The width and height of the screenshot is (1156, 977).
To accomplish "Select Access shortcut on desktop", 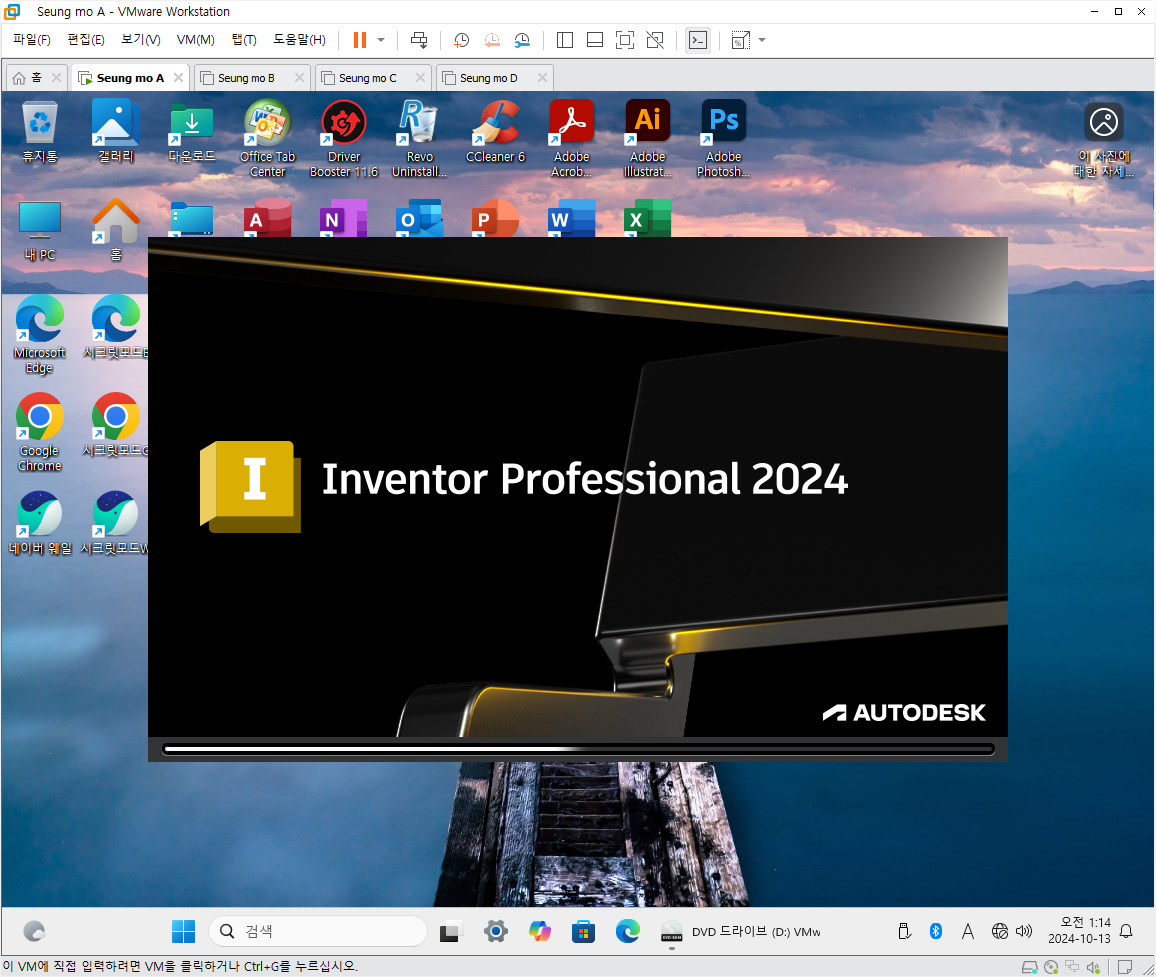I will click(x=267, y=218).
